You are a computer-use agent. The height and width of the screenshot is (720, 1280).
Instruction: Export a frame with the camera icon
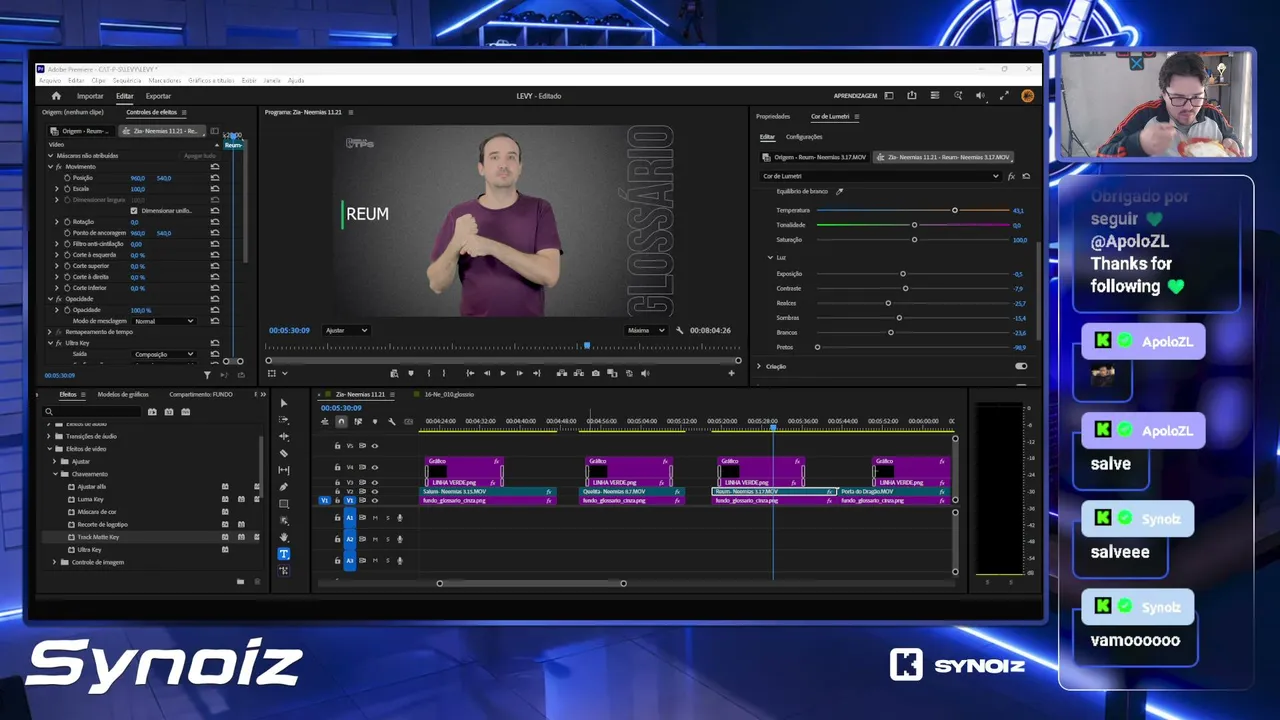(x=596, y=373)
